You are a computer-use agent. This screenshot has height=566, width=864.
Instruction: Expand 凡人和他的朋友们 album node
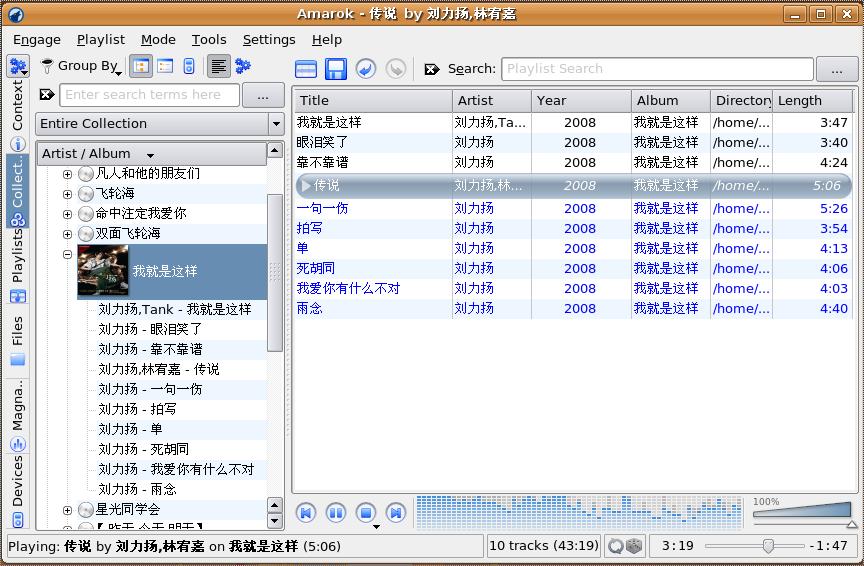67,174
